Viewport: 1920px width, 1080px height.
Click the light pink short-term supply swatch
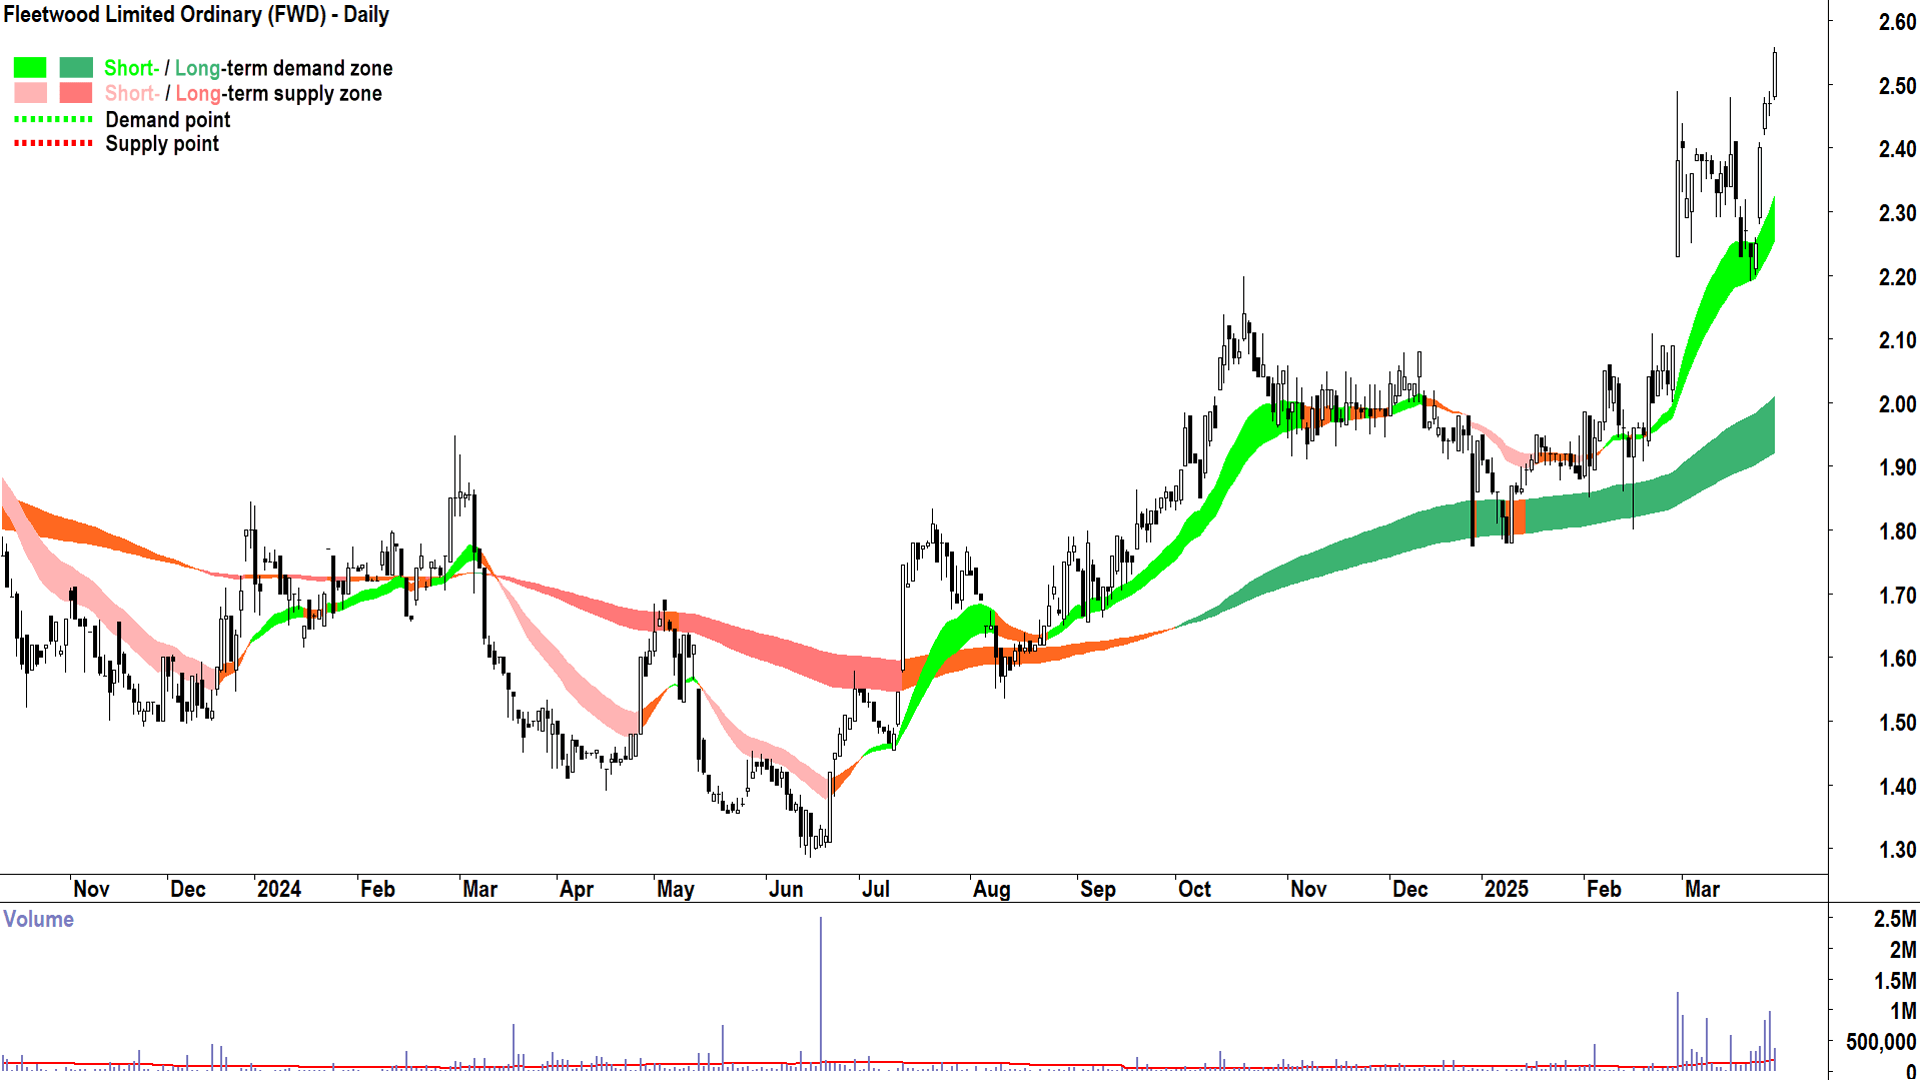coord(30,93)
